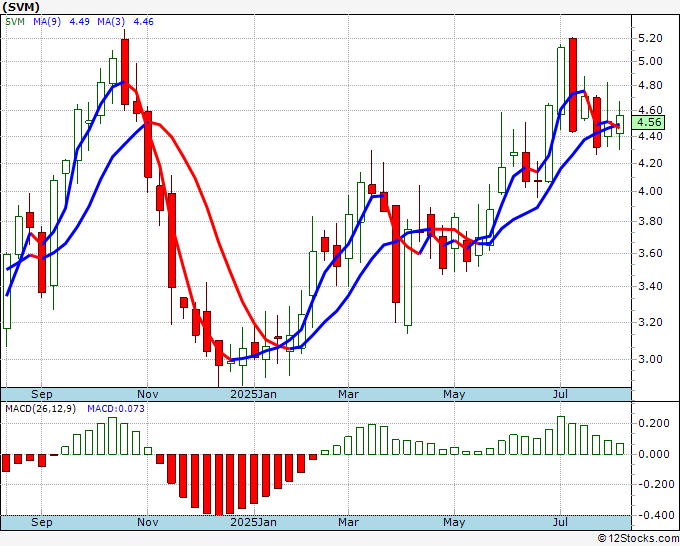Click the 0.000 MACD axis label
Viewport: 680px width, 546px height.
(654, 454)
